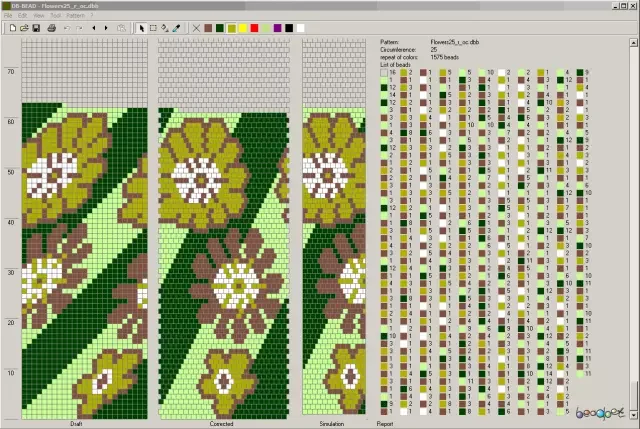Open the Edit menu
The width and height of the screenshot is (640, 429).
(x=22, y=16)
